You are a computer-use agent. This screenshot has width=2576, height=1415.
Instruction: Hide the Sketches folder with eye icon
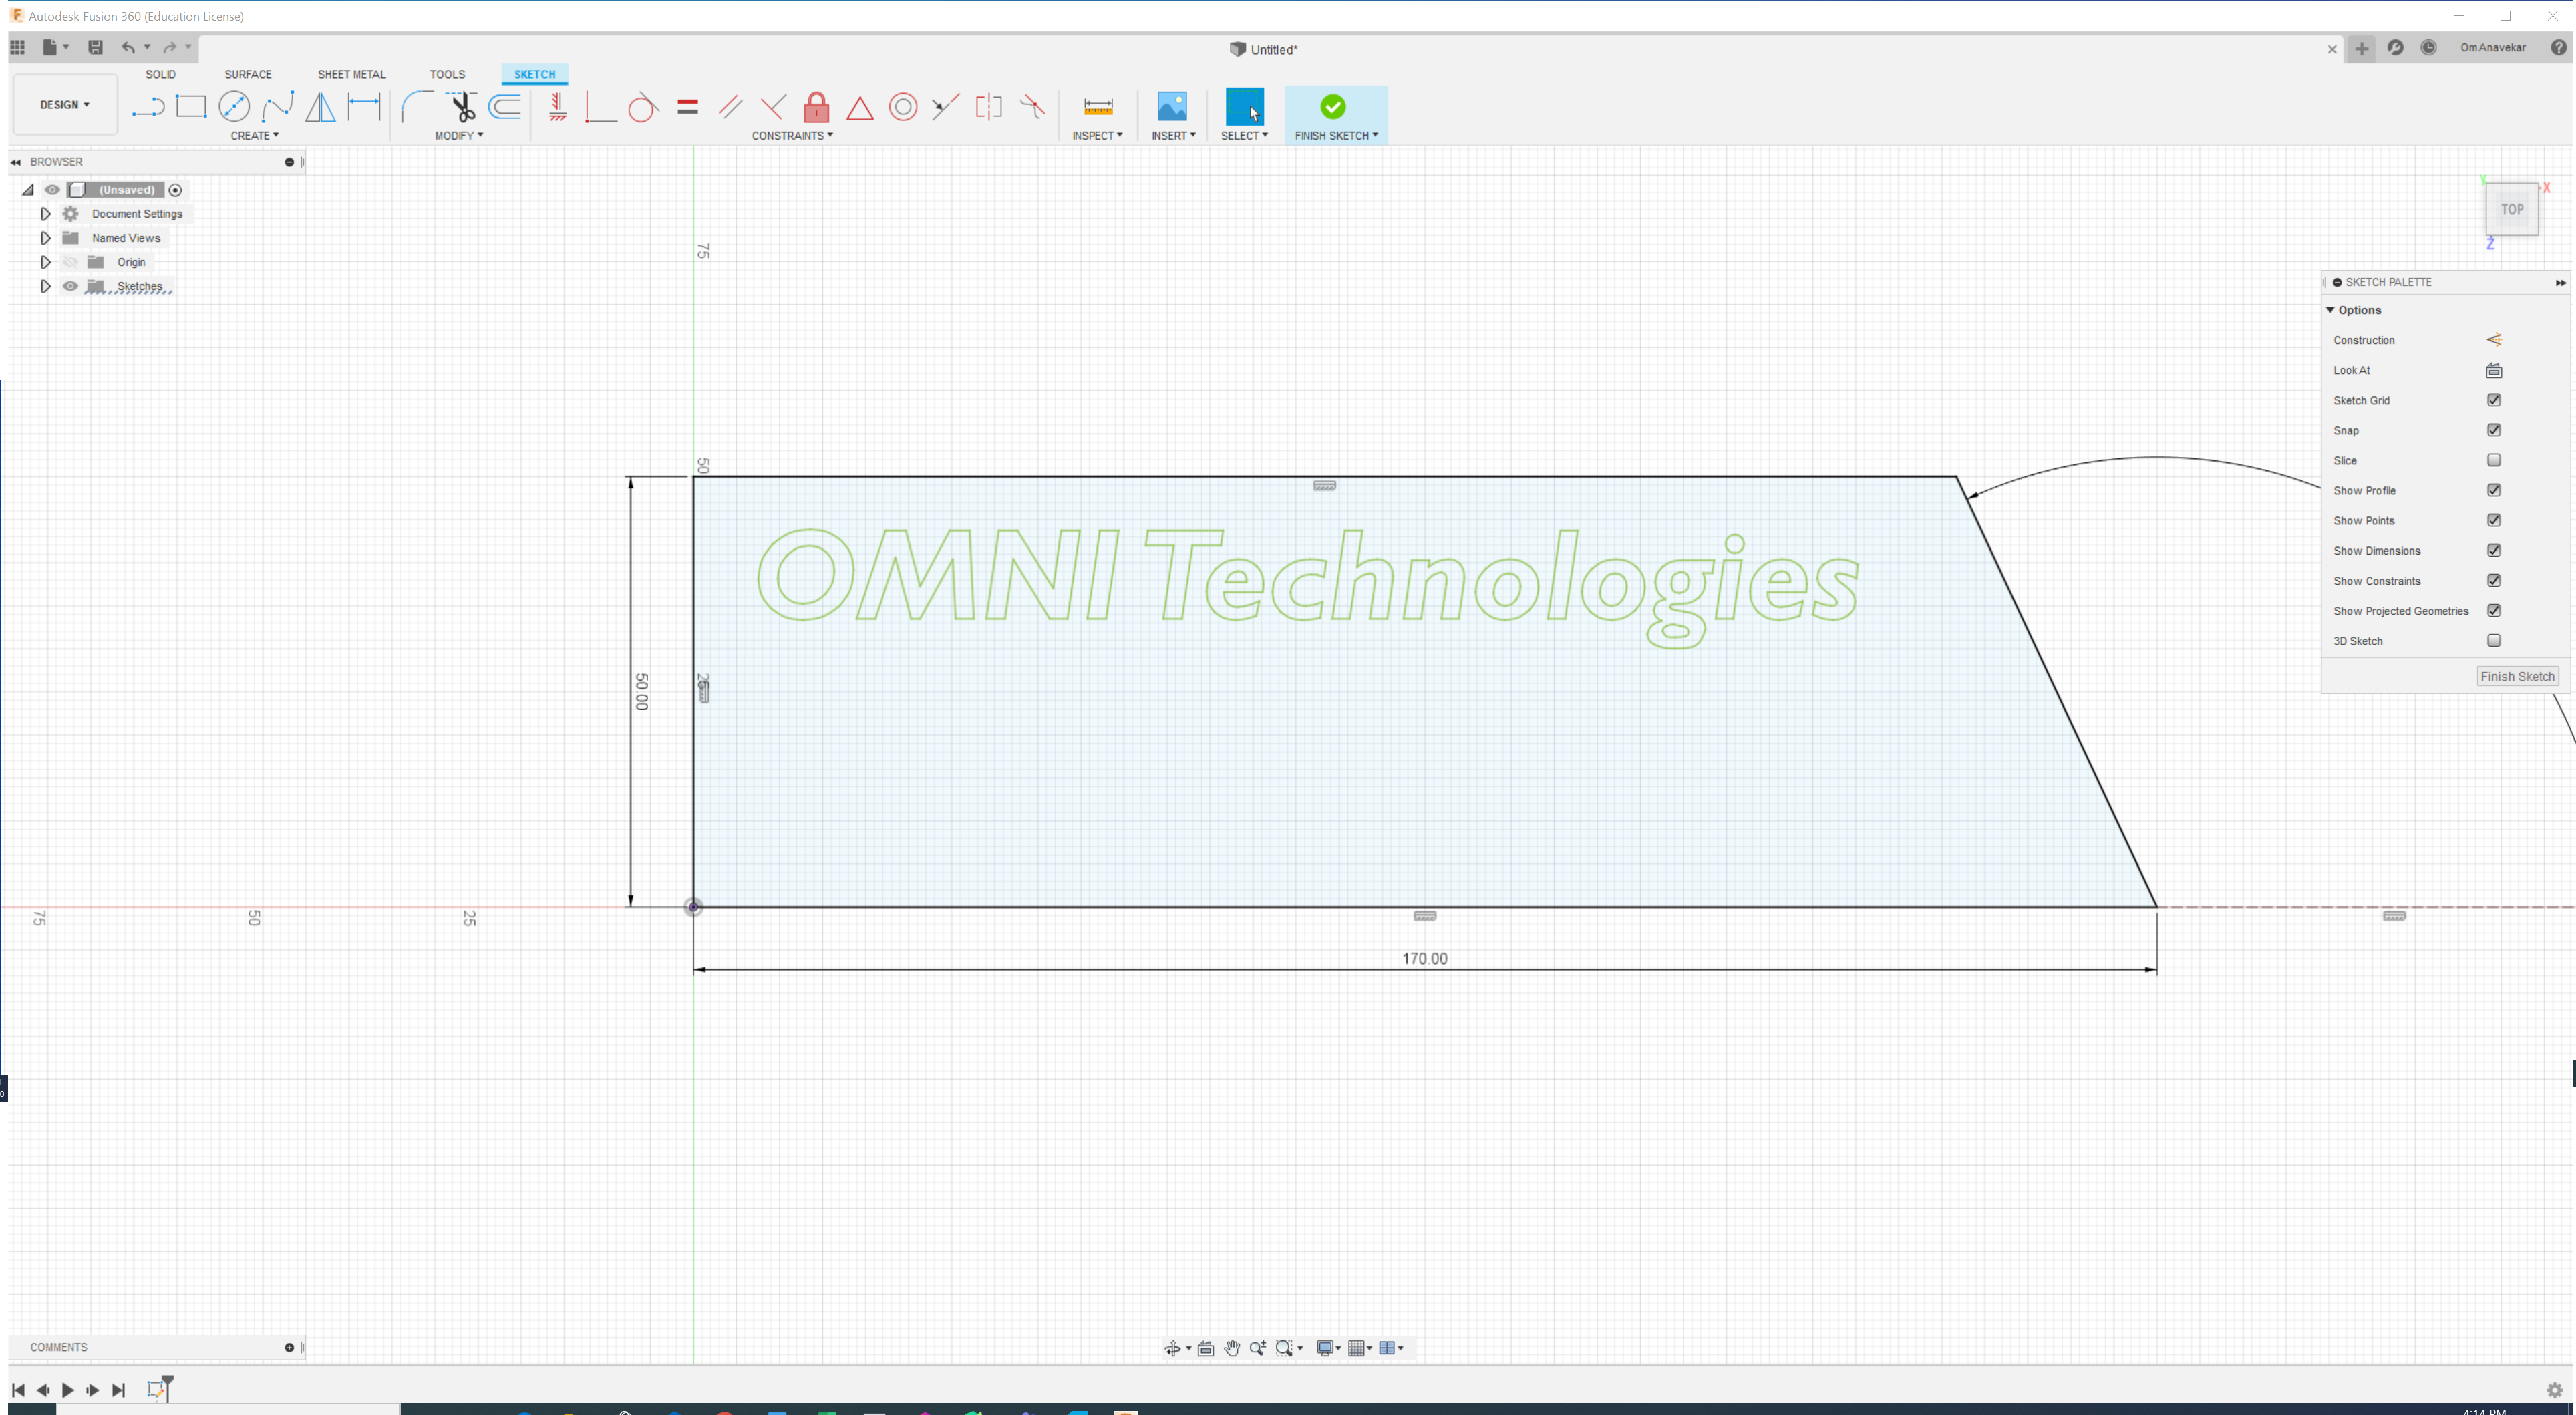pyautogui.click(x=70, y=286)
